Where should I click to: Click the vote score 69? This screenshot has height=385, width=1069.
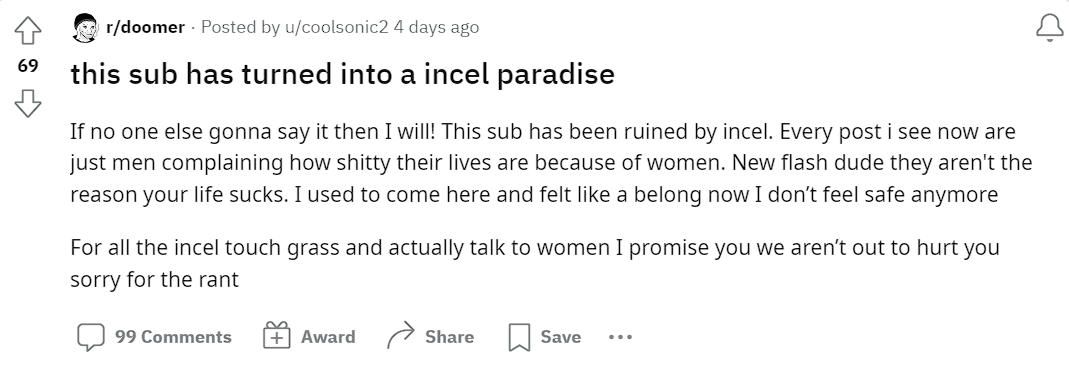[28, 66]
